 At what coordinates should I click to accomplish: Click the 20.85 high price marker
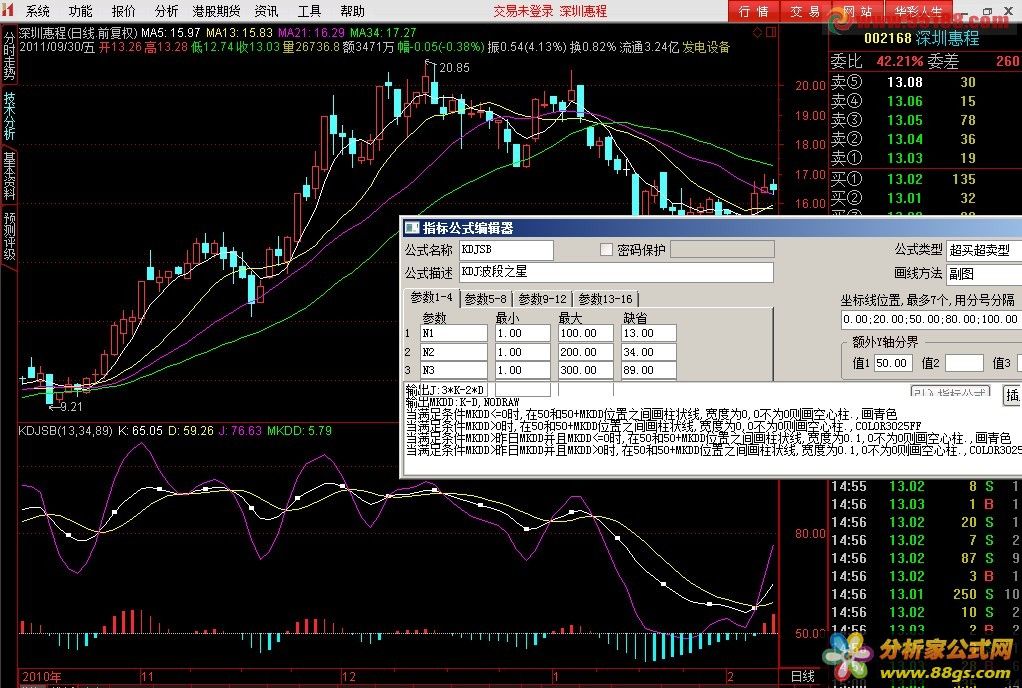[x=454, y=67]
